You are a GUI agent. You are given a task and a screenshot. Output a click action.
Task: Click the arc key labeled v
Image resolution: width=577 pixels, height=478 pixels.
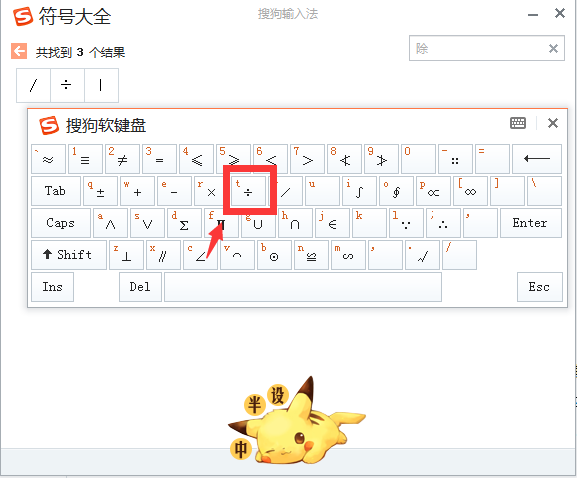point(237,255)
